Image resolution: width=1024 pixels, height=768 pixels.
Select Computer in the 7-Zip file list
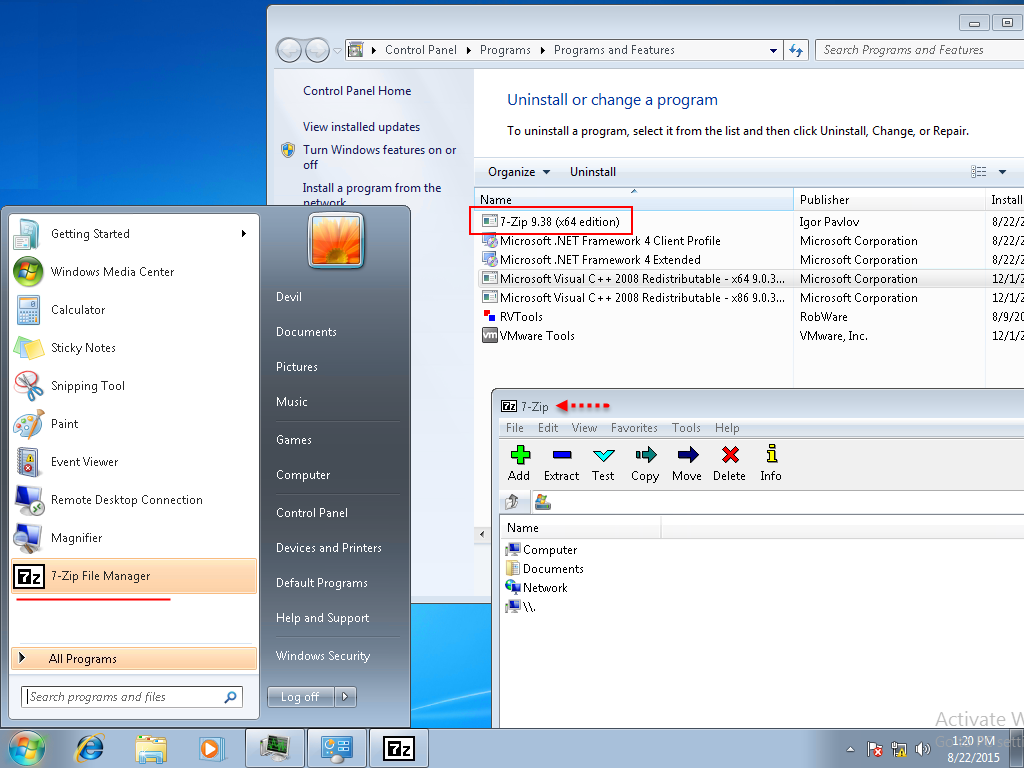[549, 549]
